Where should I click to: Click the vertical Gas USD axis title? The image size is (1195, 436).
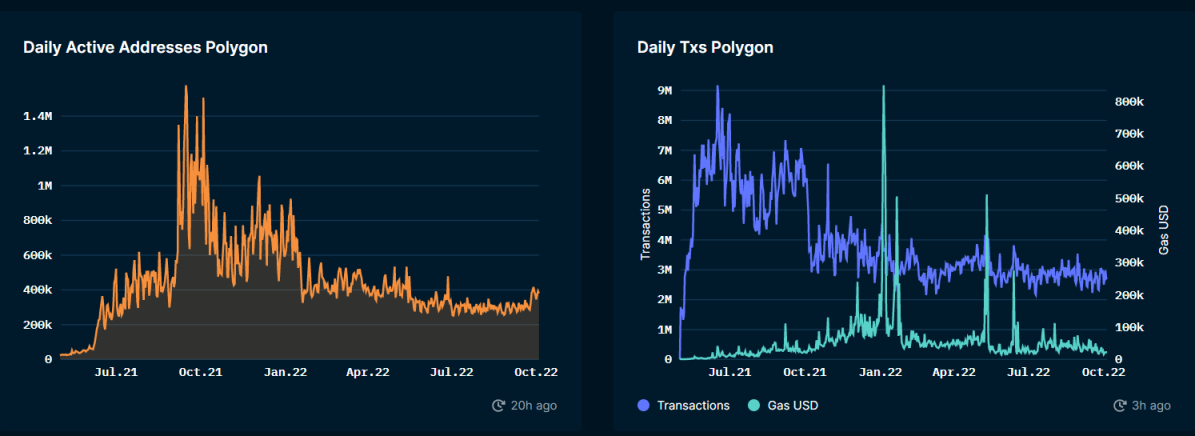point(1163,229)
